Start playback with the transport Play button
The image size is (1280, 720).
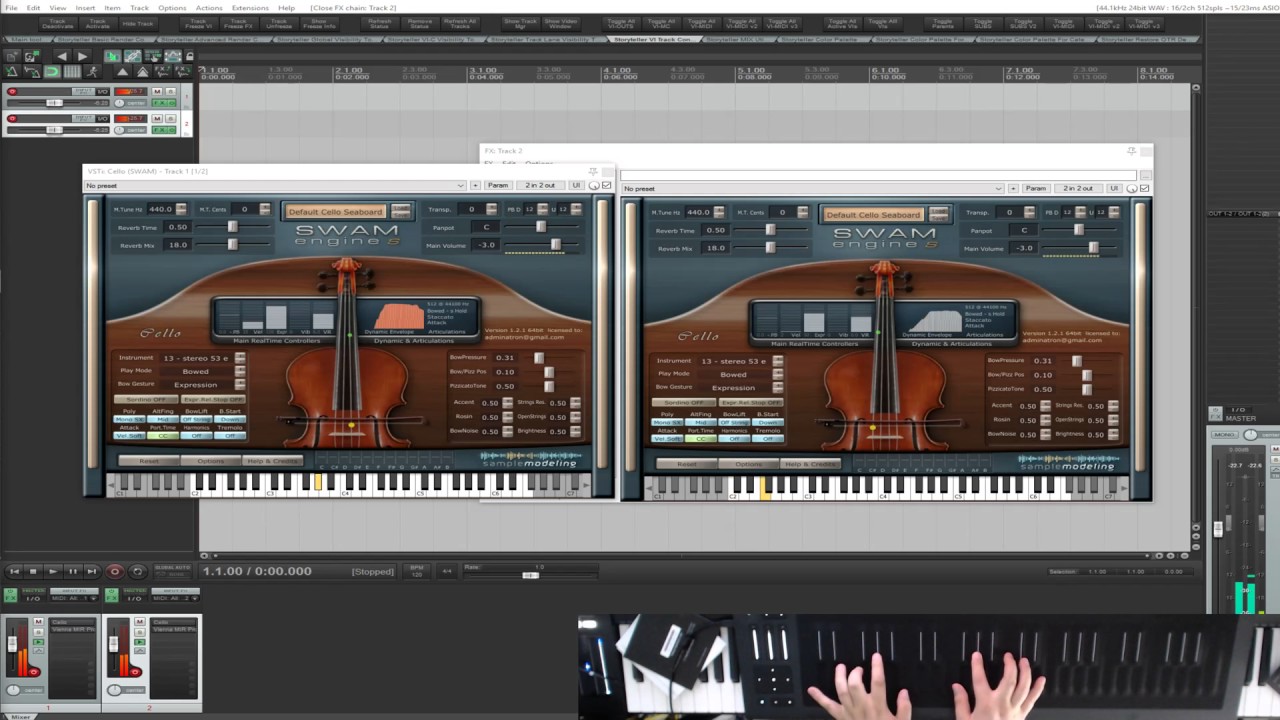click(53, 571)
